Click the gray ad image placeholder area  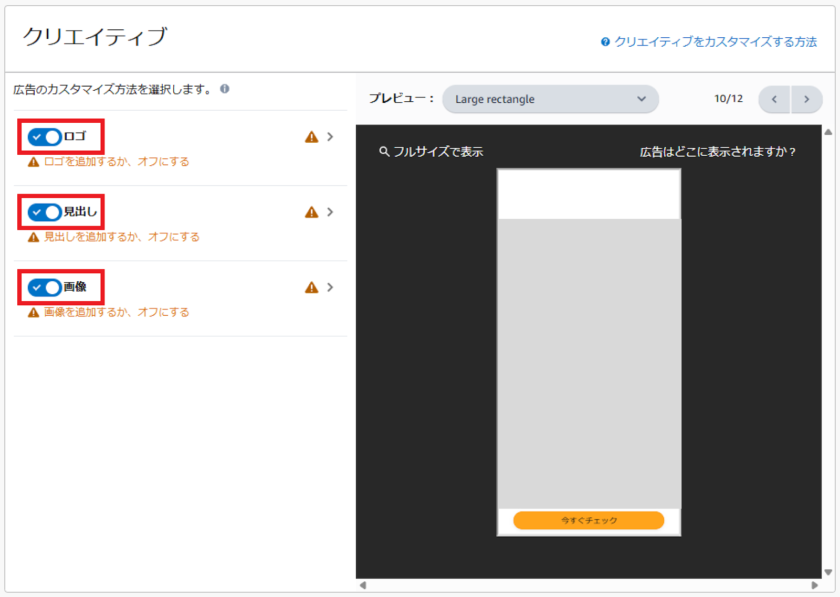588,362
